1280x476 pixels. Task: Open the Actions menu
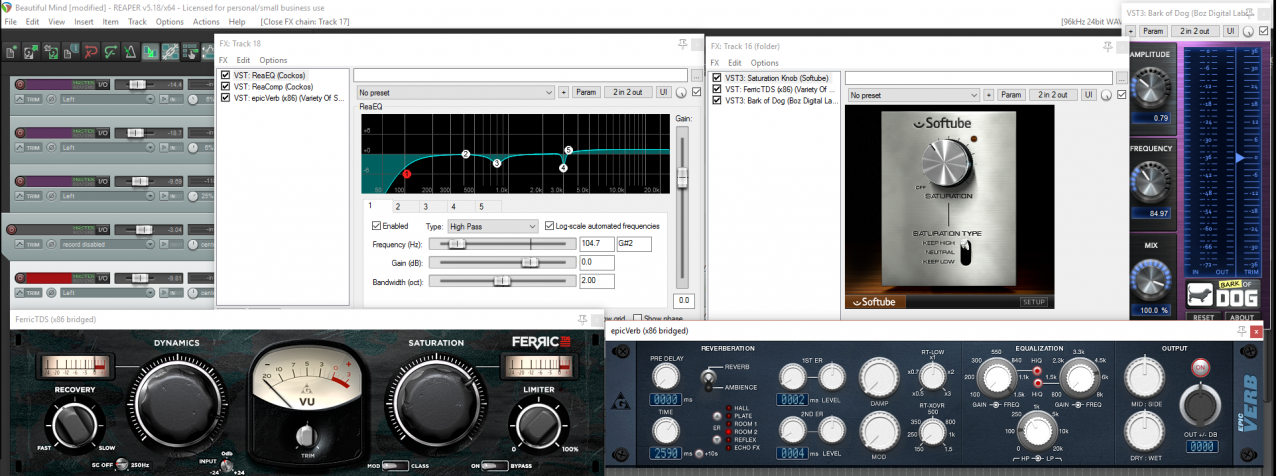pos(206,21)
